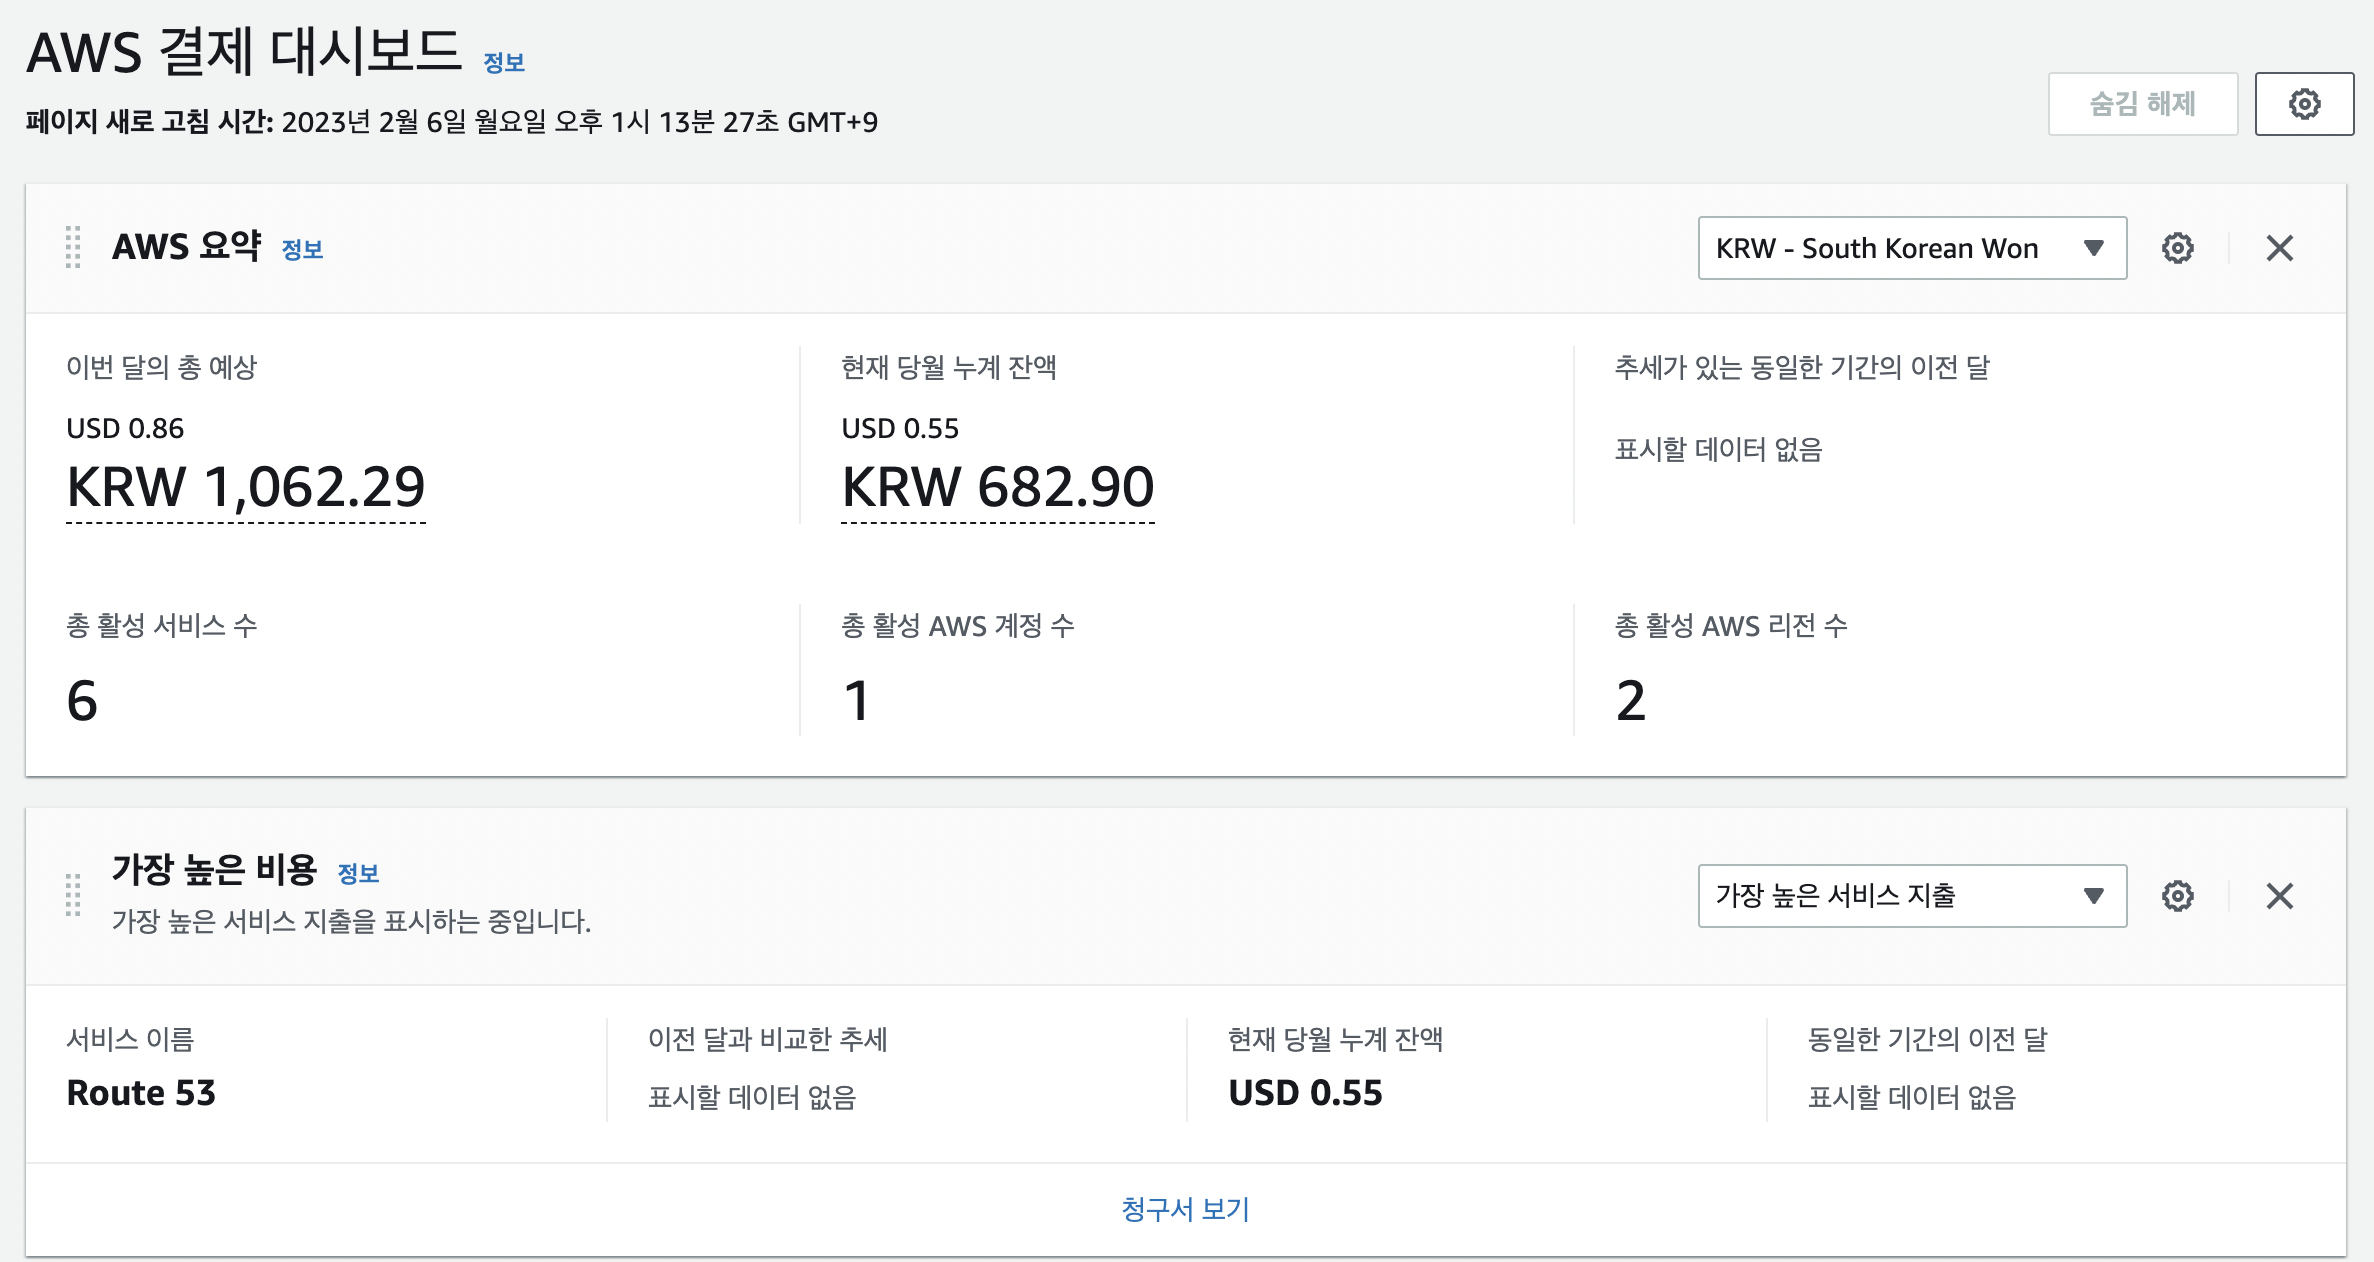Close the AWS 요약 widget
This screenshot has height=1262, width=2374.
click(x=2279, y=248)
